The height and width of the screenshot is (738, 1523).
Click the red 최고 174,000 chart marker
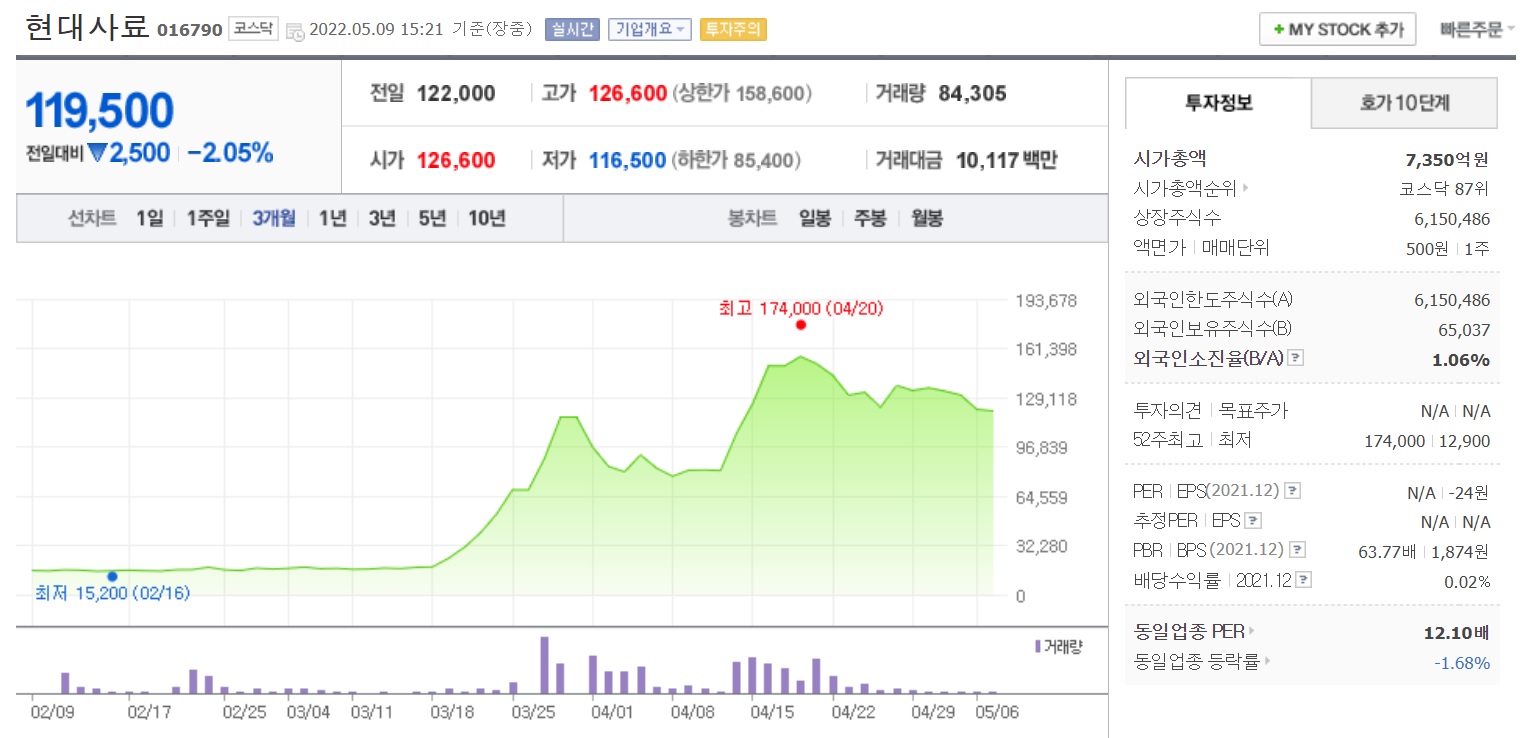pos(800,323)
